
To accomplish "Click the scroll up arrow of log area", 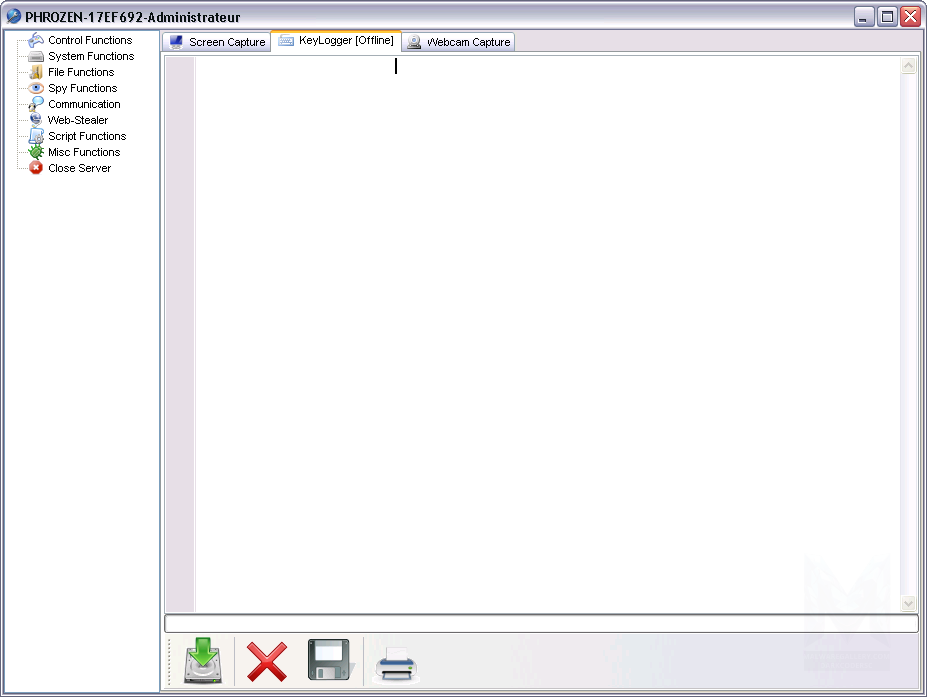I will (x=908, y=66).
